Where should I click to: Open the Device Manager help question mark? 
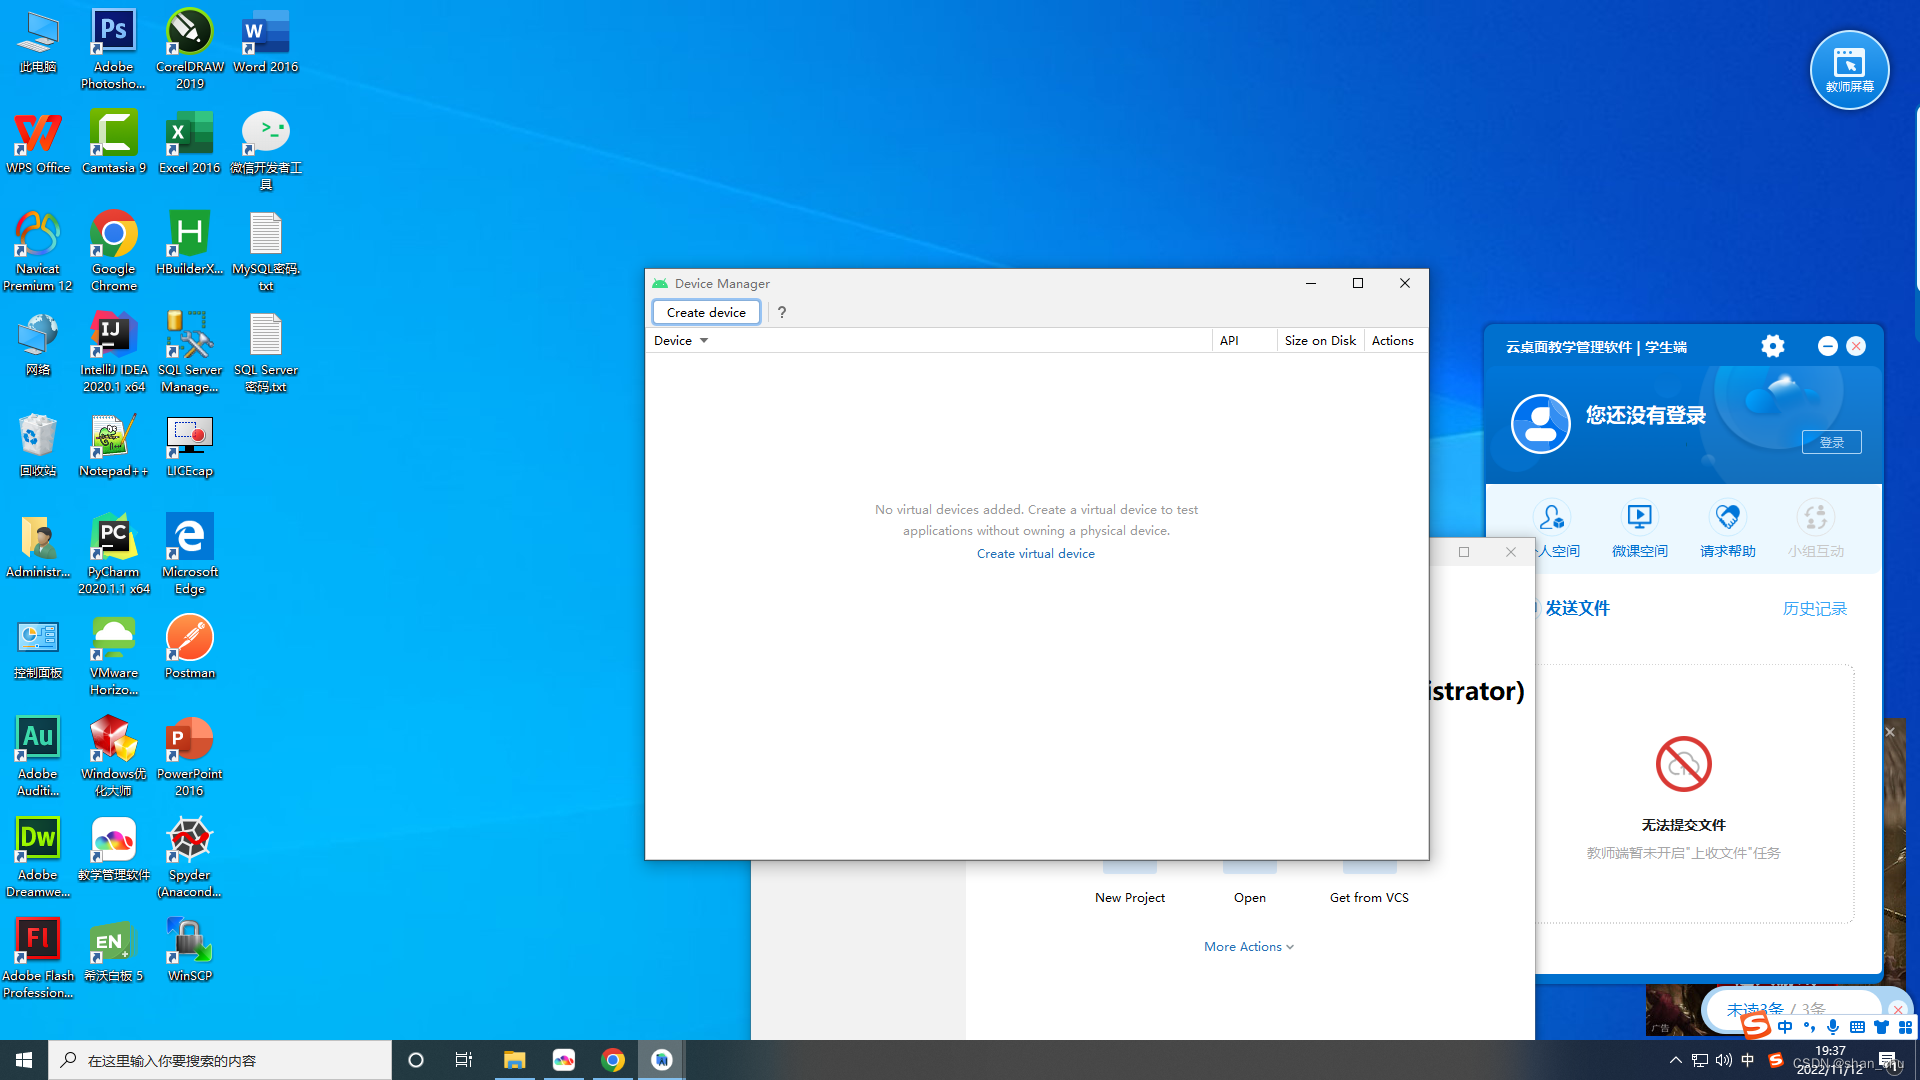coord(782,312)
